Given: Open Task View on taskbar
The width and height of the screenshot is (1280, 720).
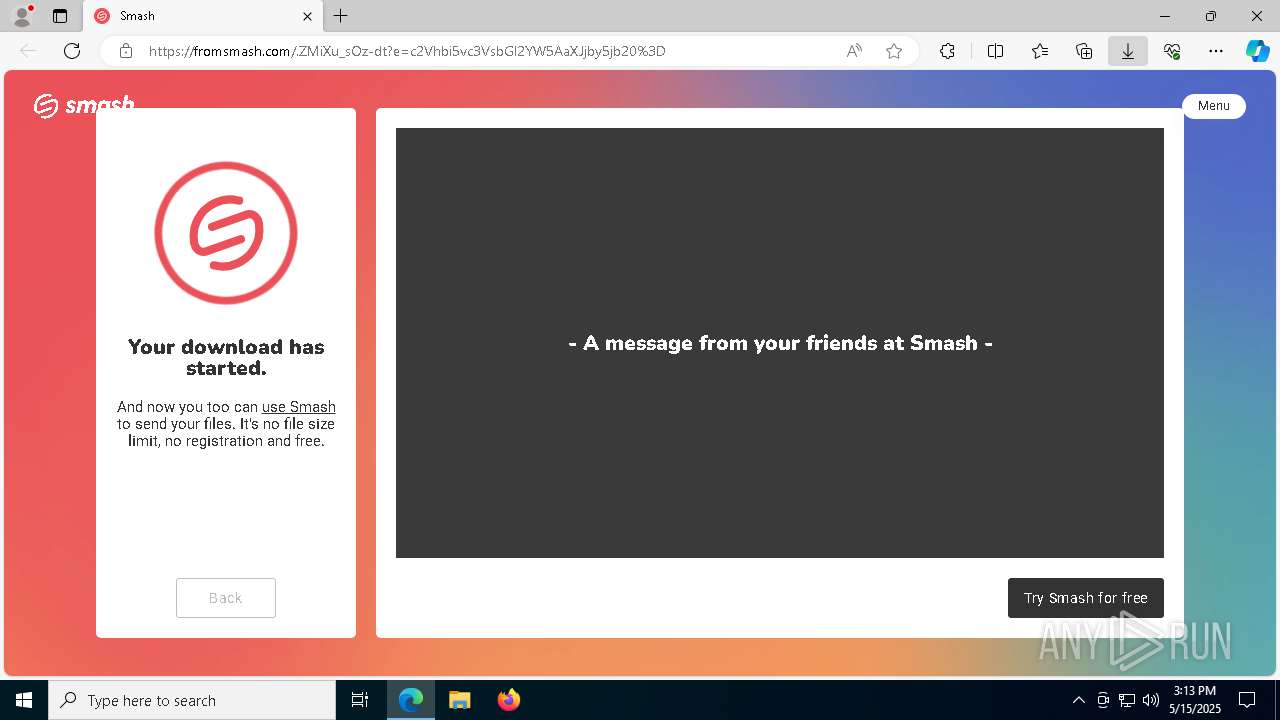Looking at the screenshot, I should tap(360, 700).
